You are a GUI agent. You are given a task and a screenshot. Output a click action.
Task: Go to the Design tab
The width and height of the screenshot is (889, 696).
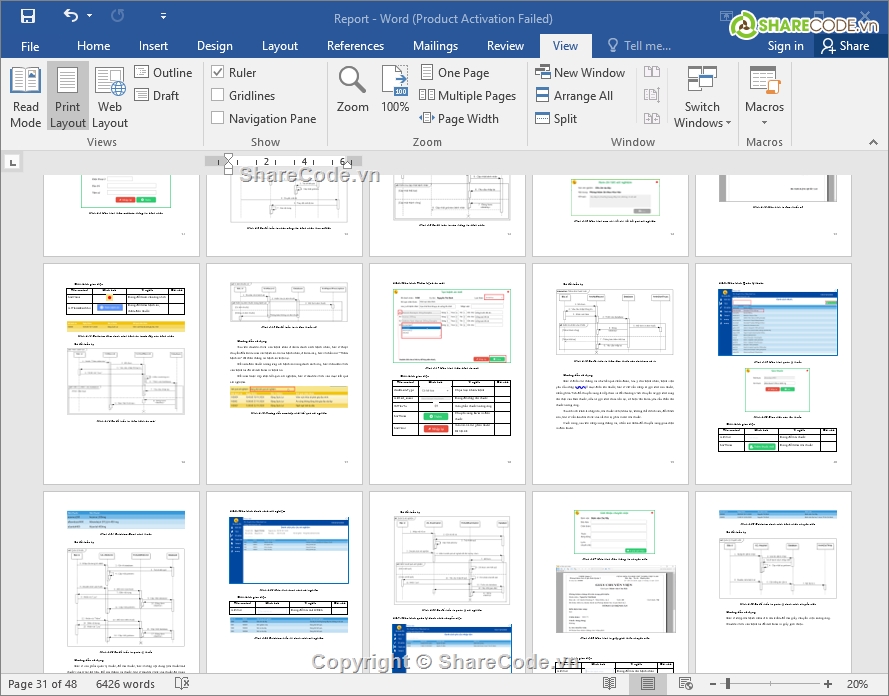(x=214, y=46)
